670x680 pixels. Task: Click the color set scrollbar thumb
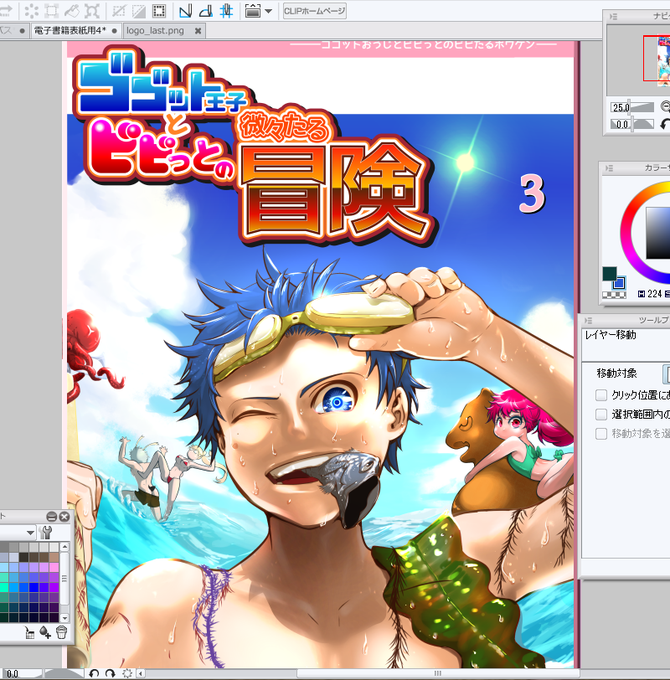click(64, 579)
